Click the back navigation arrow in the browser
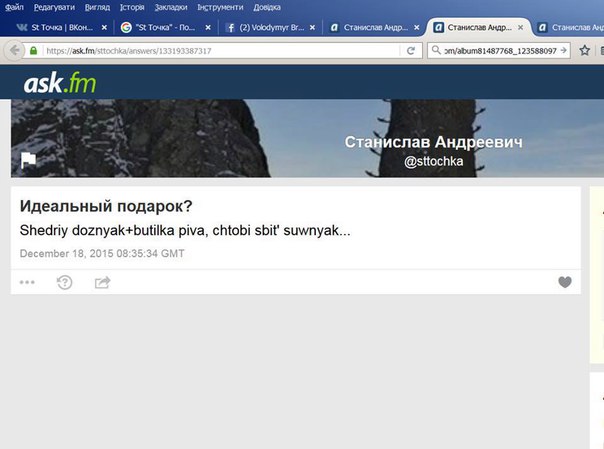The image size is (604, 449). click(x=11, y=50)
